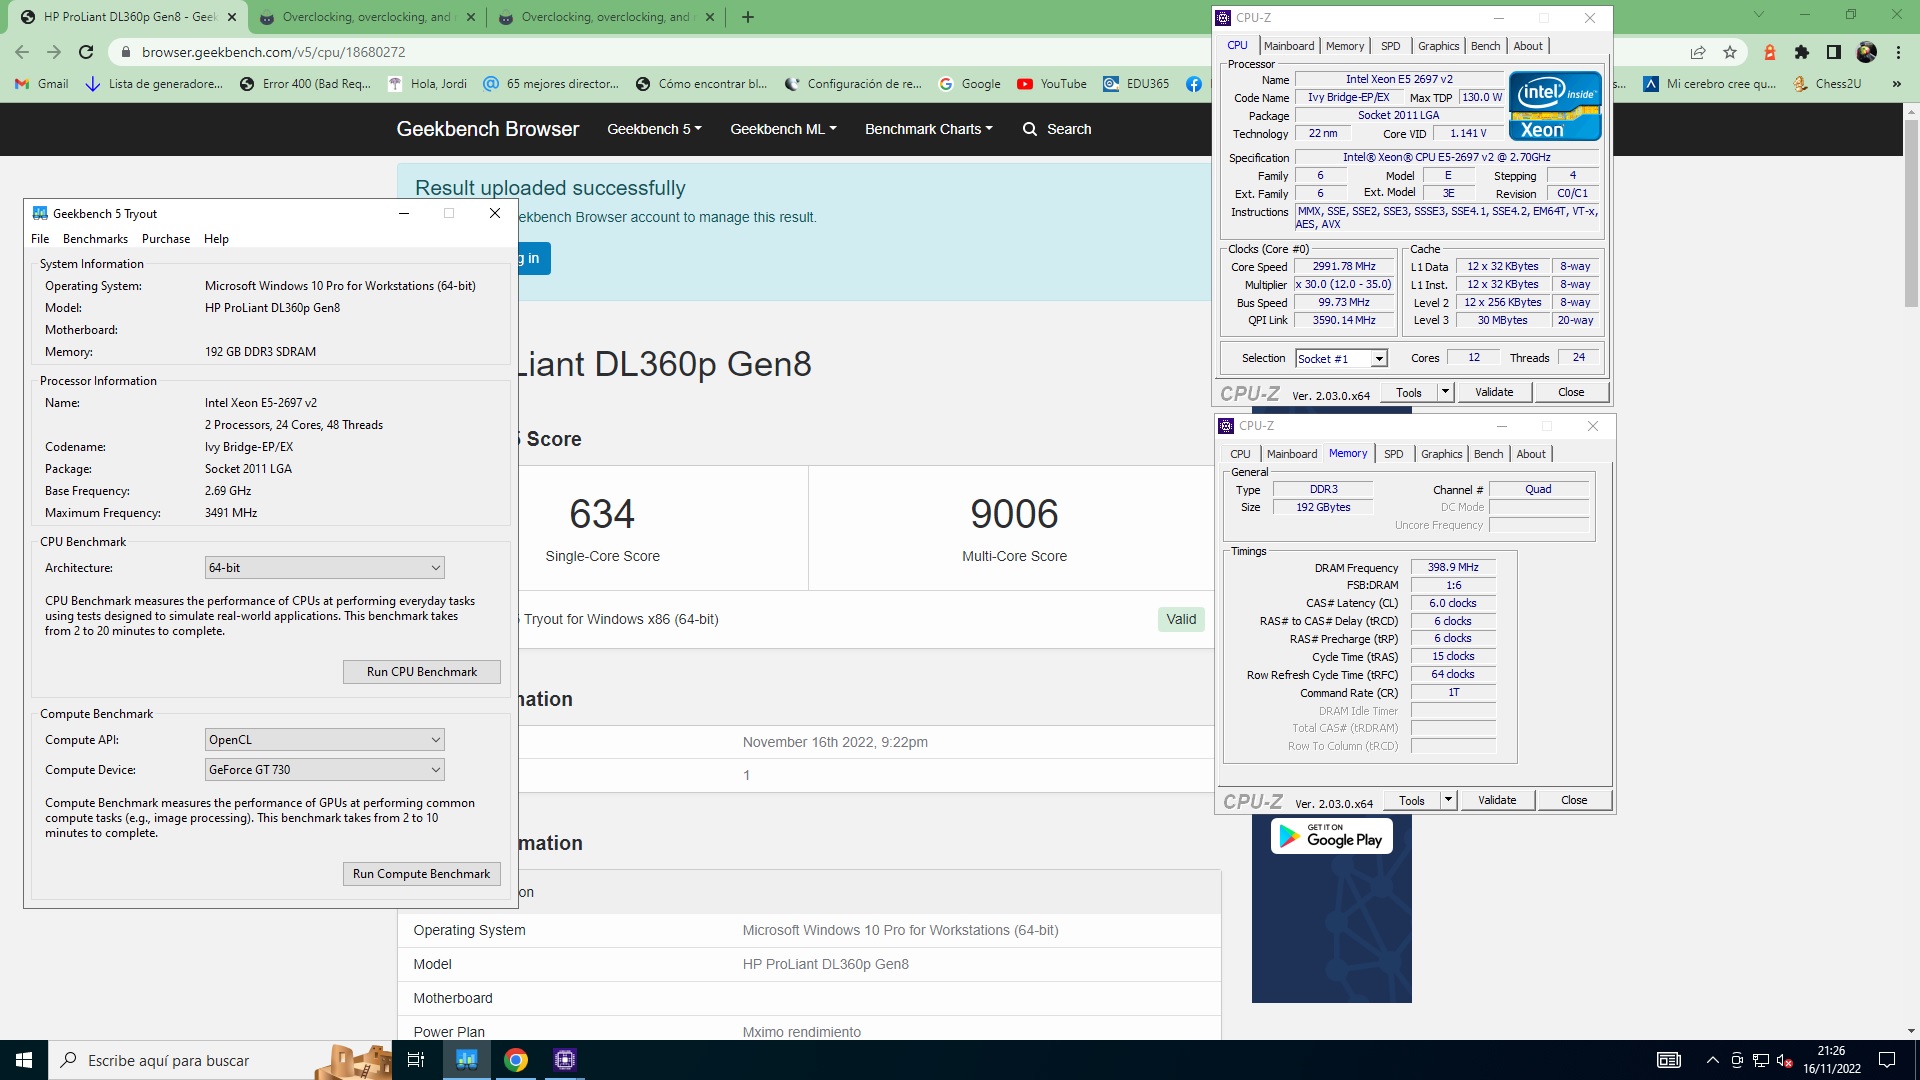Click Validate in lower CPU-Z window
1920x1080 pixels.
(1497, 801)
